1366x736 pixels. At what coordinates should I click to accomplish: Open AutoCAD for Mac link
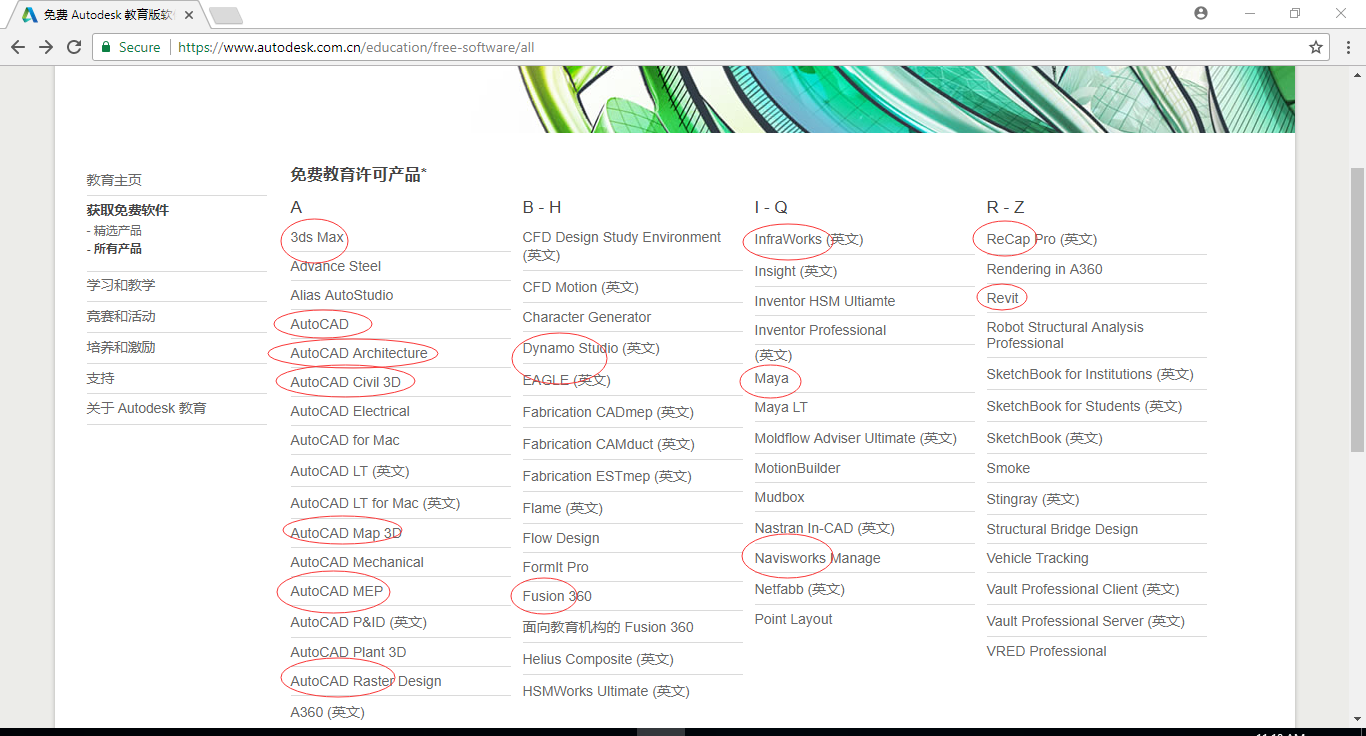[345, 440]
